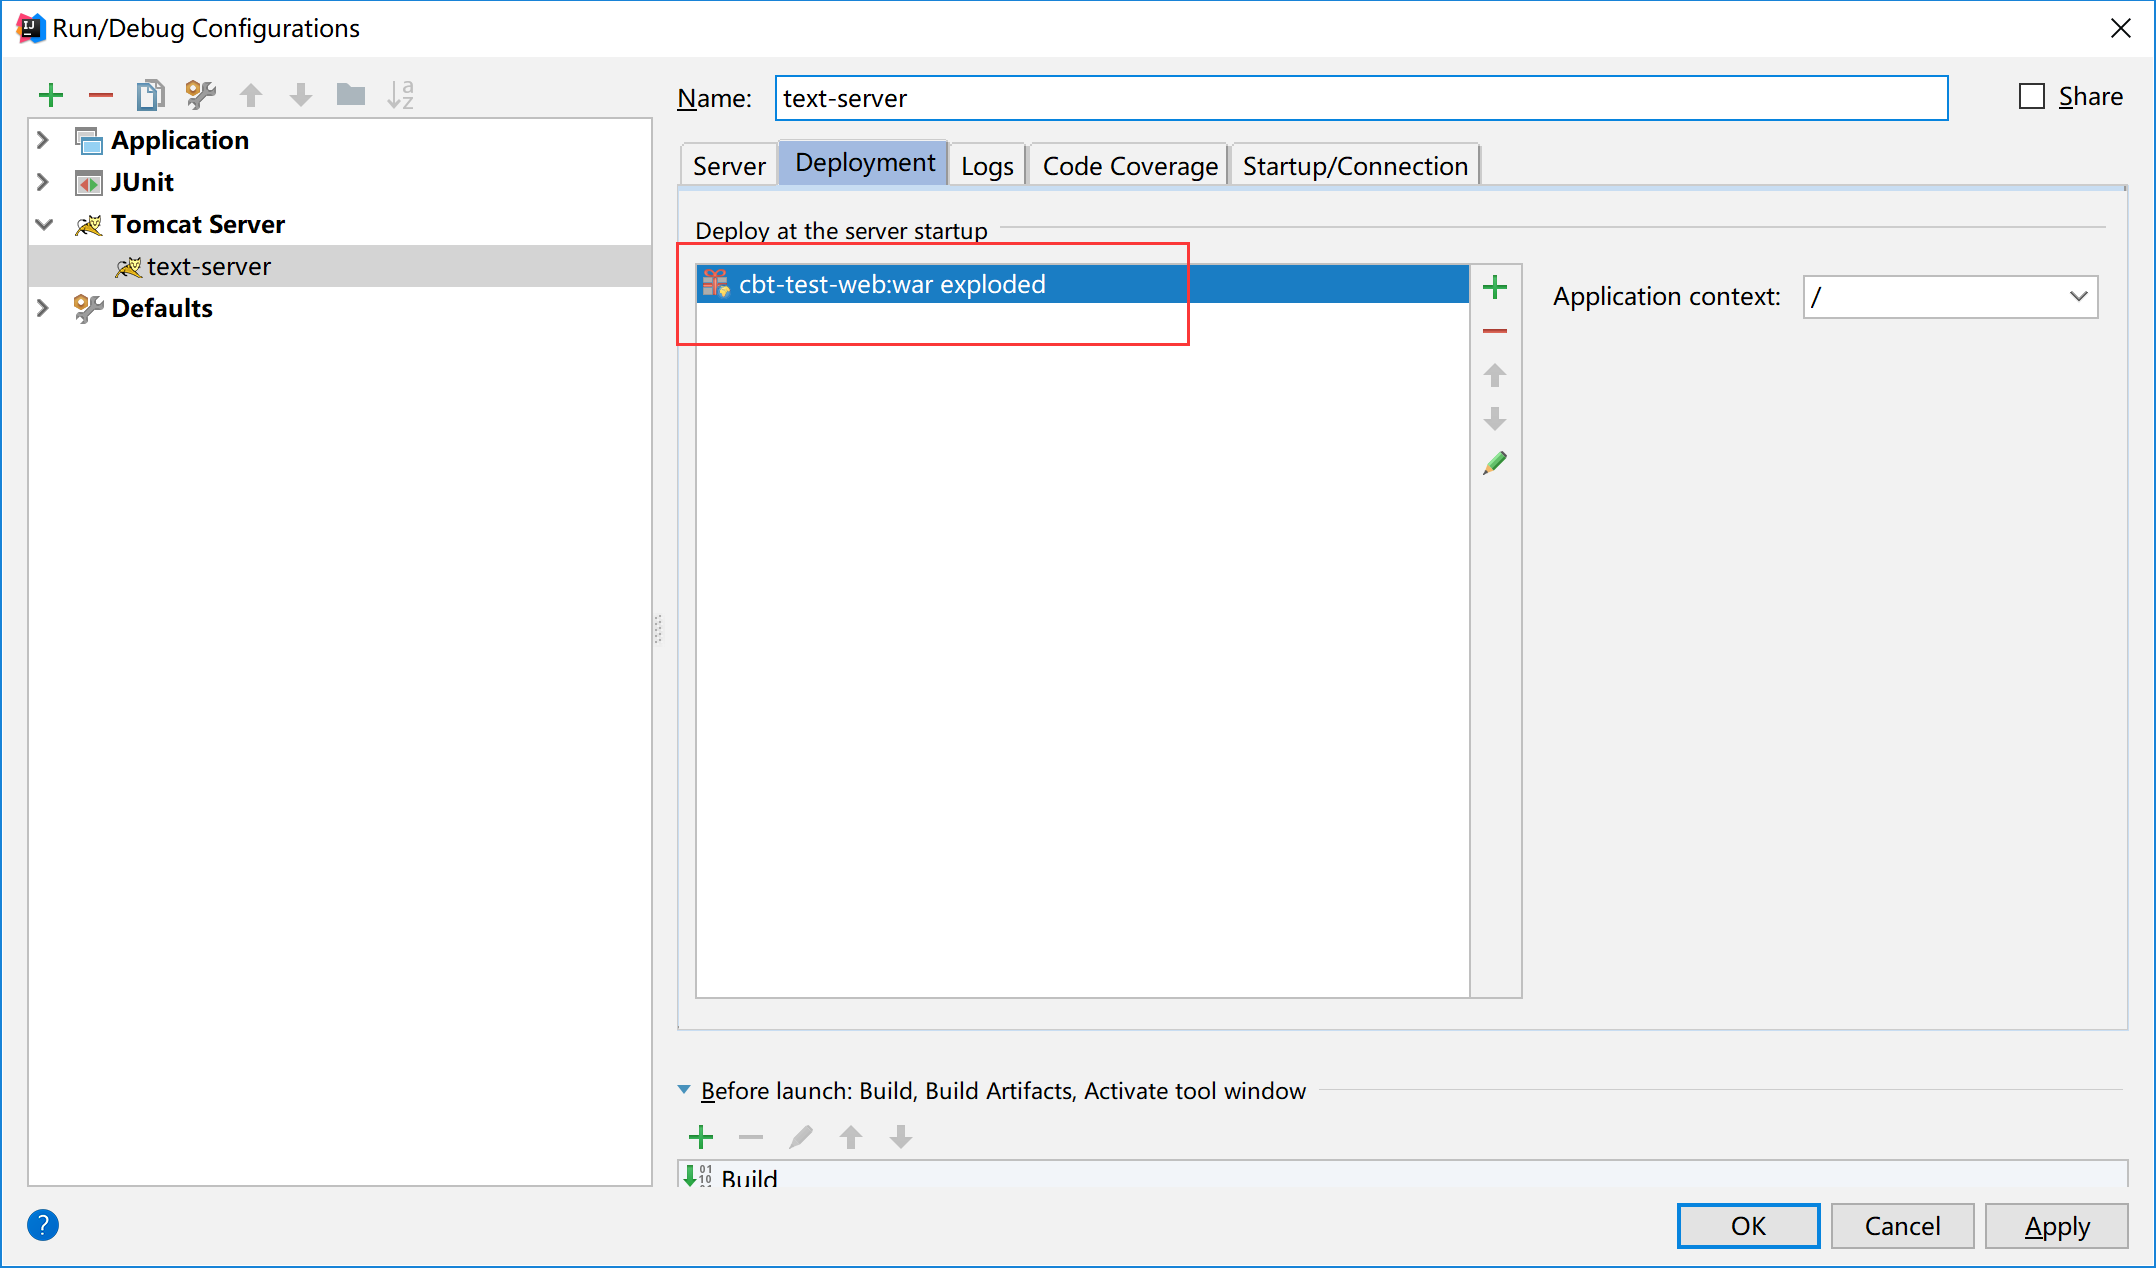Image resolution: width=2156 pixels, height=1268 pixels.
Task: Remove configuration with red minus icon
Action: click(101, 96)
